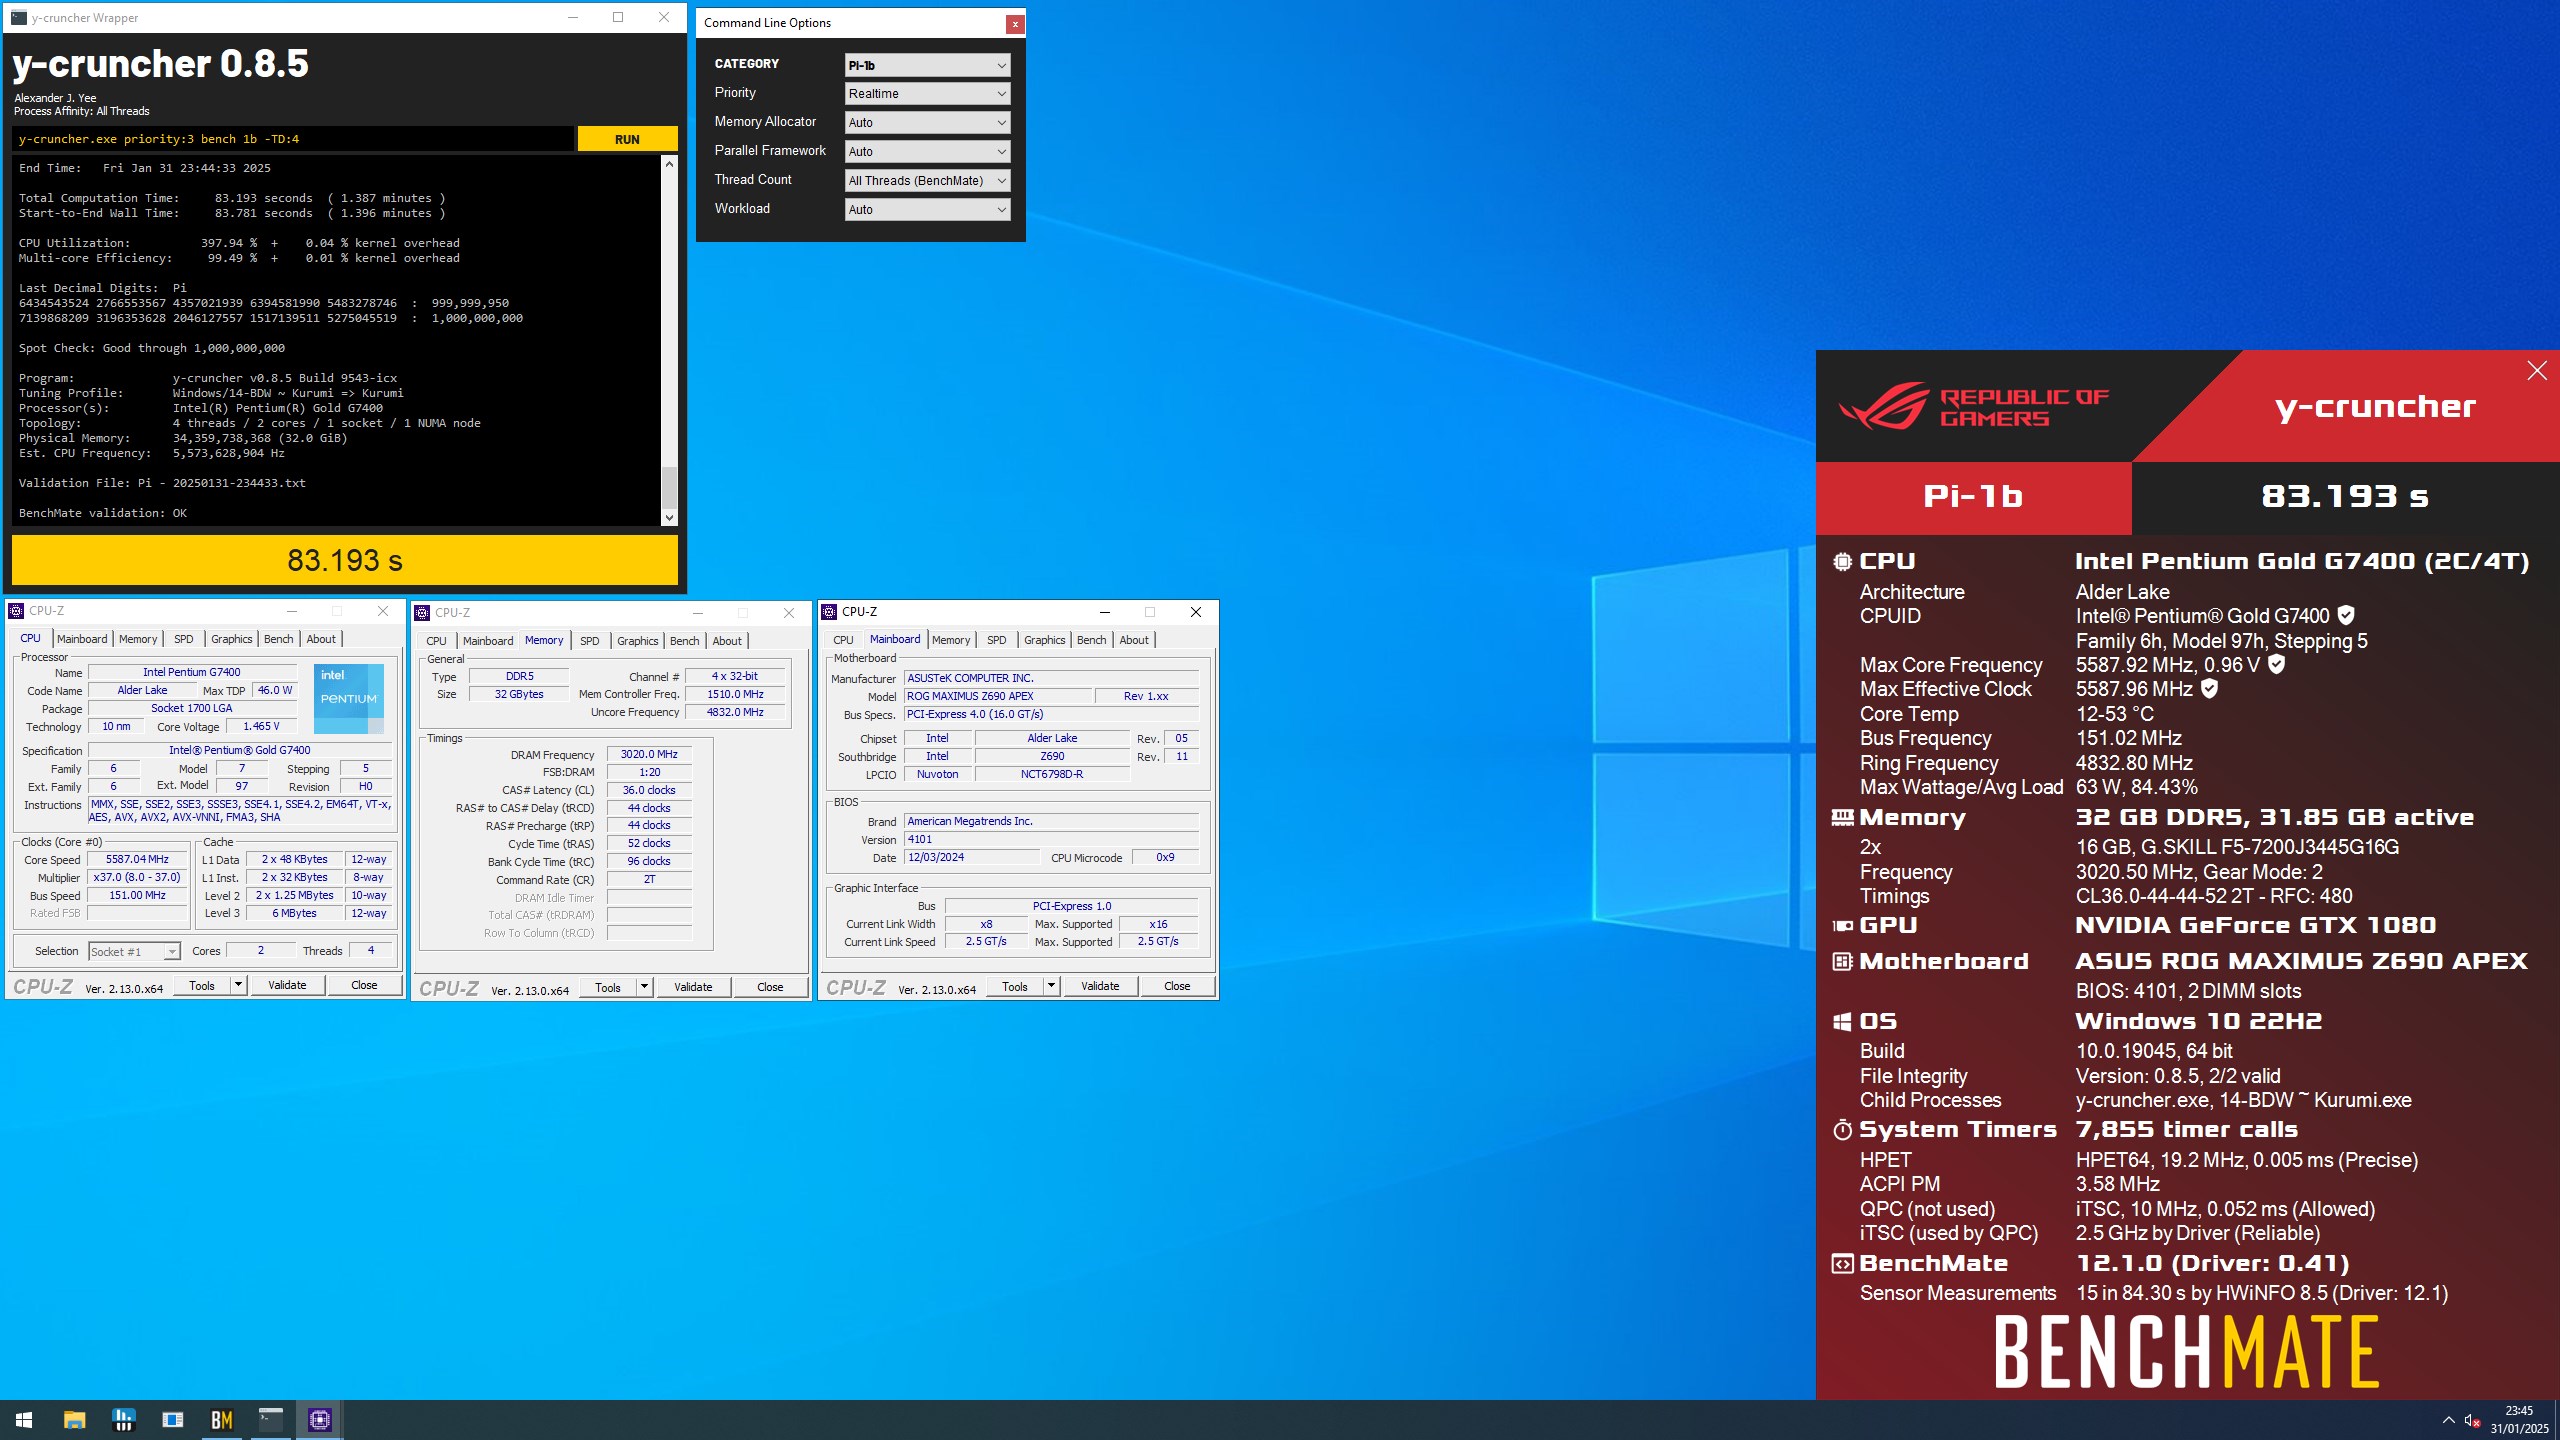Open Tools dropdown arrow in third CPU-Z window

(1051, 986)
